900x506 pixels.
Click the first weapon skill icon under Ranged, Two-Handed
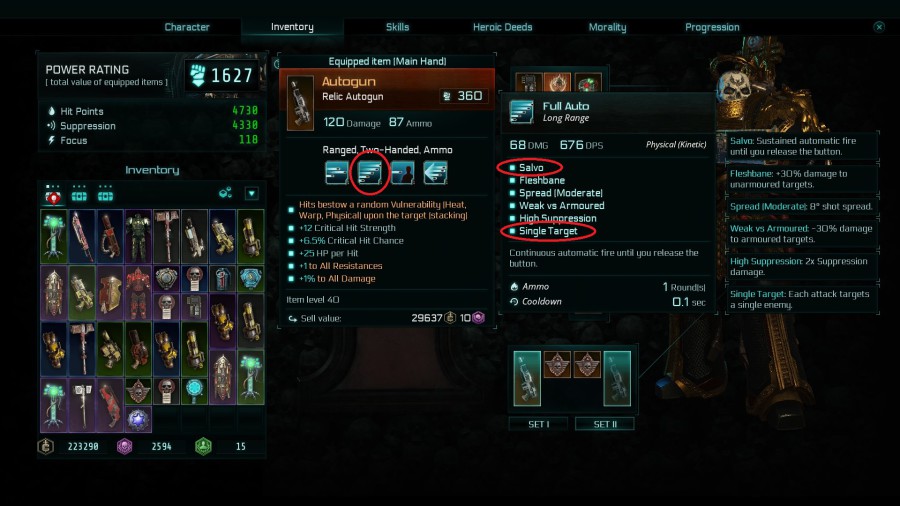point(336,173)
